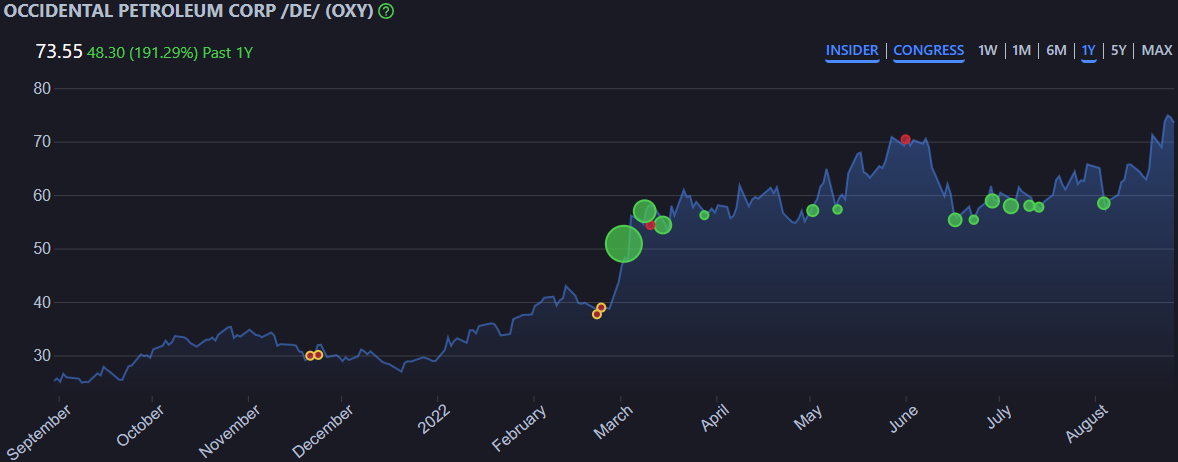Click the August x-axis label
Screen dimensions: 1178x462
1086,423
